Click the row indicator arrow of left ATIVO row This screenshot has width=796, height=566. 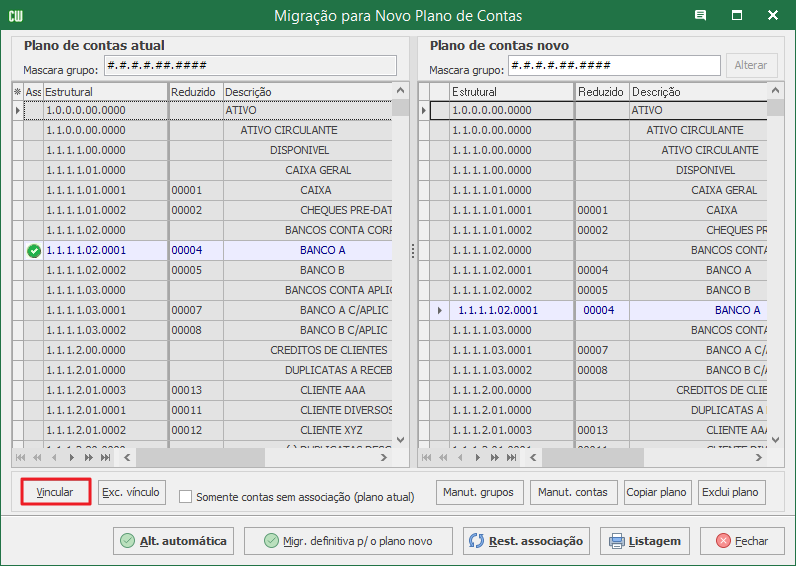[18, 110]
